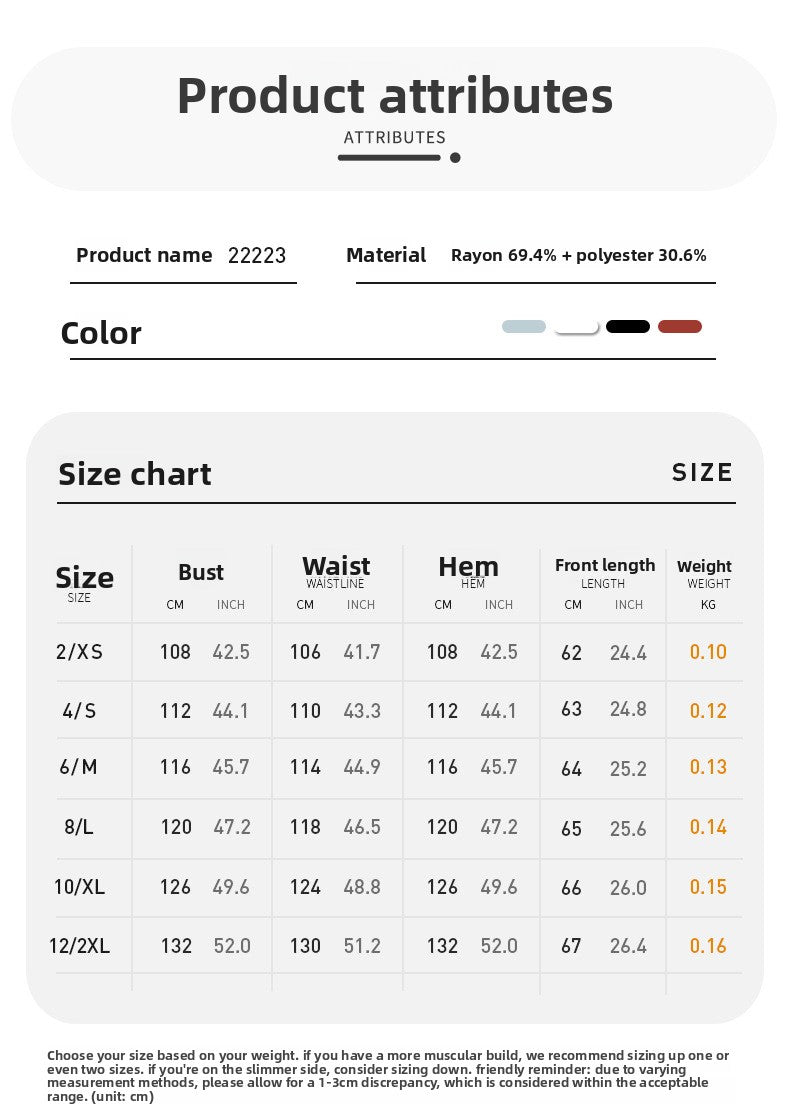Select the 4/S size row label

(x=79, y=711)
